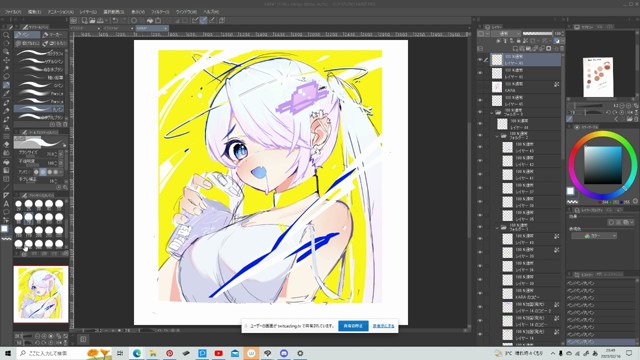Viewport: 640px width, 360px height.
Task: Select the move layer tool with cross arrows
Action: [6, 60]
